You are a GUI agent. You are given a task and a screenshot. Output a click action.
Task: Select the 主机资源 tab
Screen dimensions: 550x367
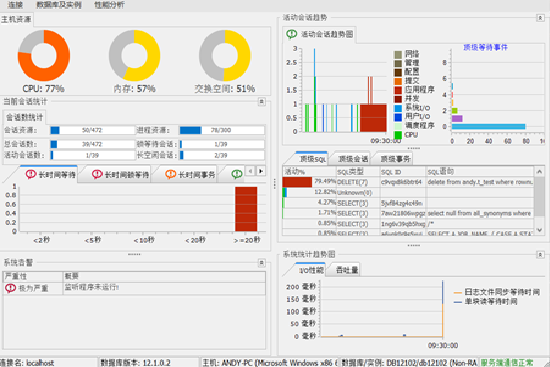click(16, 19)
